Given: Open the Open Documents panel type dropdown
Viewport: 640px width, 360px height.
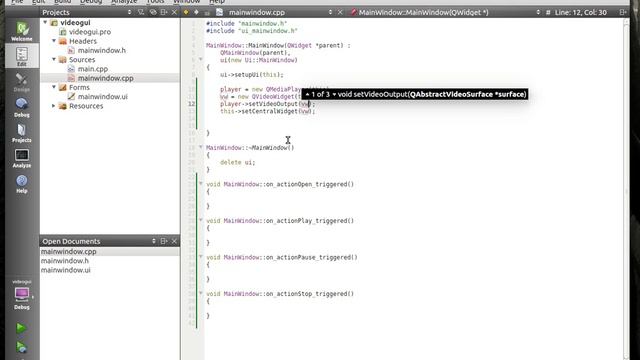Looking at the screenshot, I should [x=154, y=241].
